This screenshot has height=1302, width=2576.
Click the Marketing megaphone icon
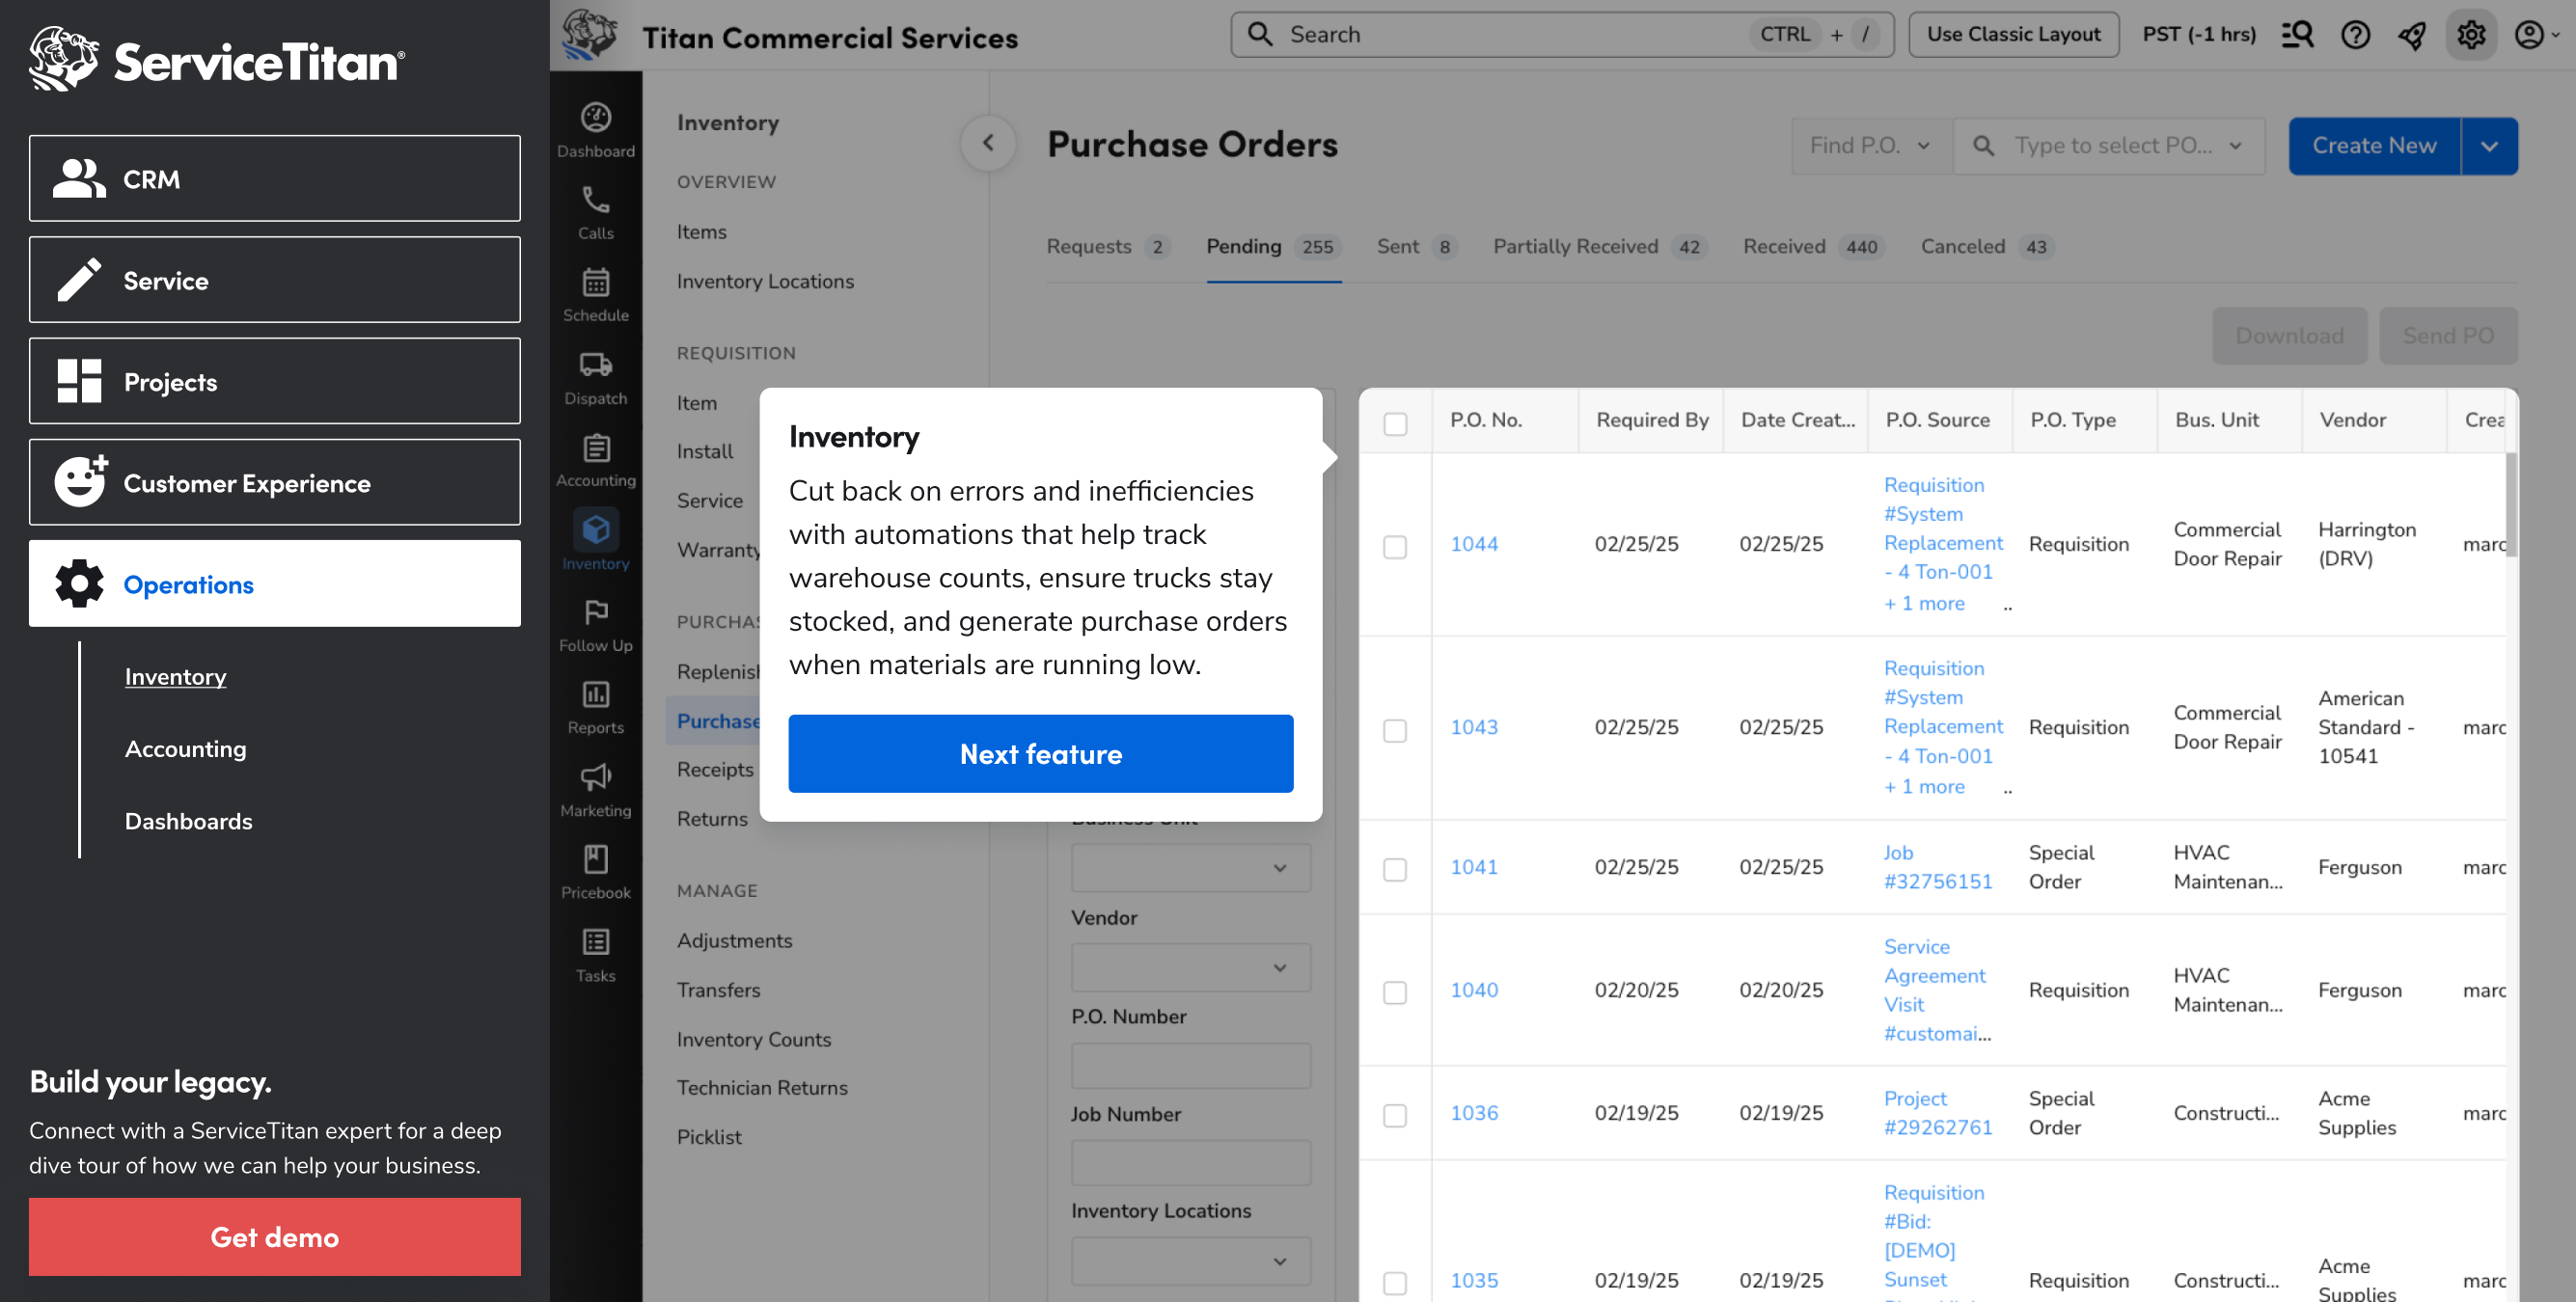tap(595, 779)
